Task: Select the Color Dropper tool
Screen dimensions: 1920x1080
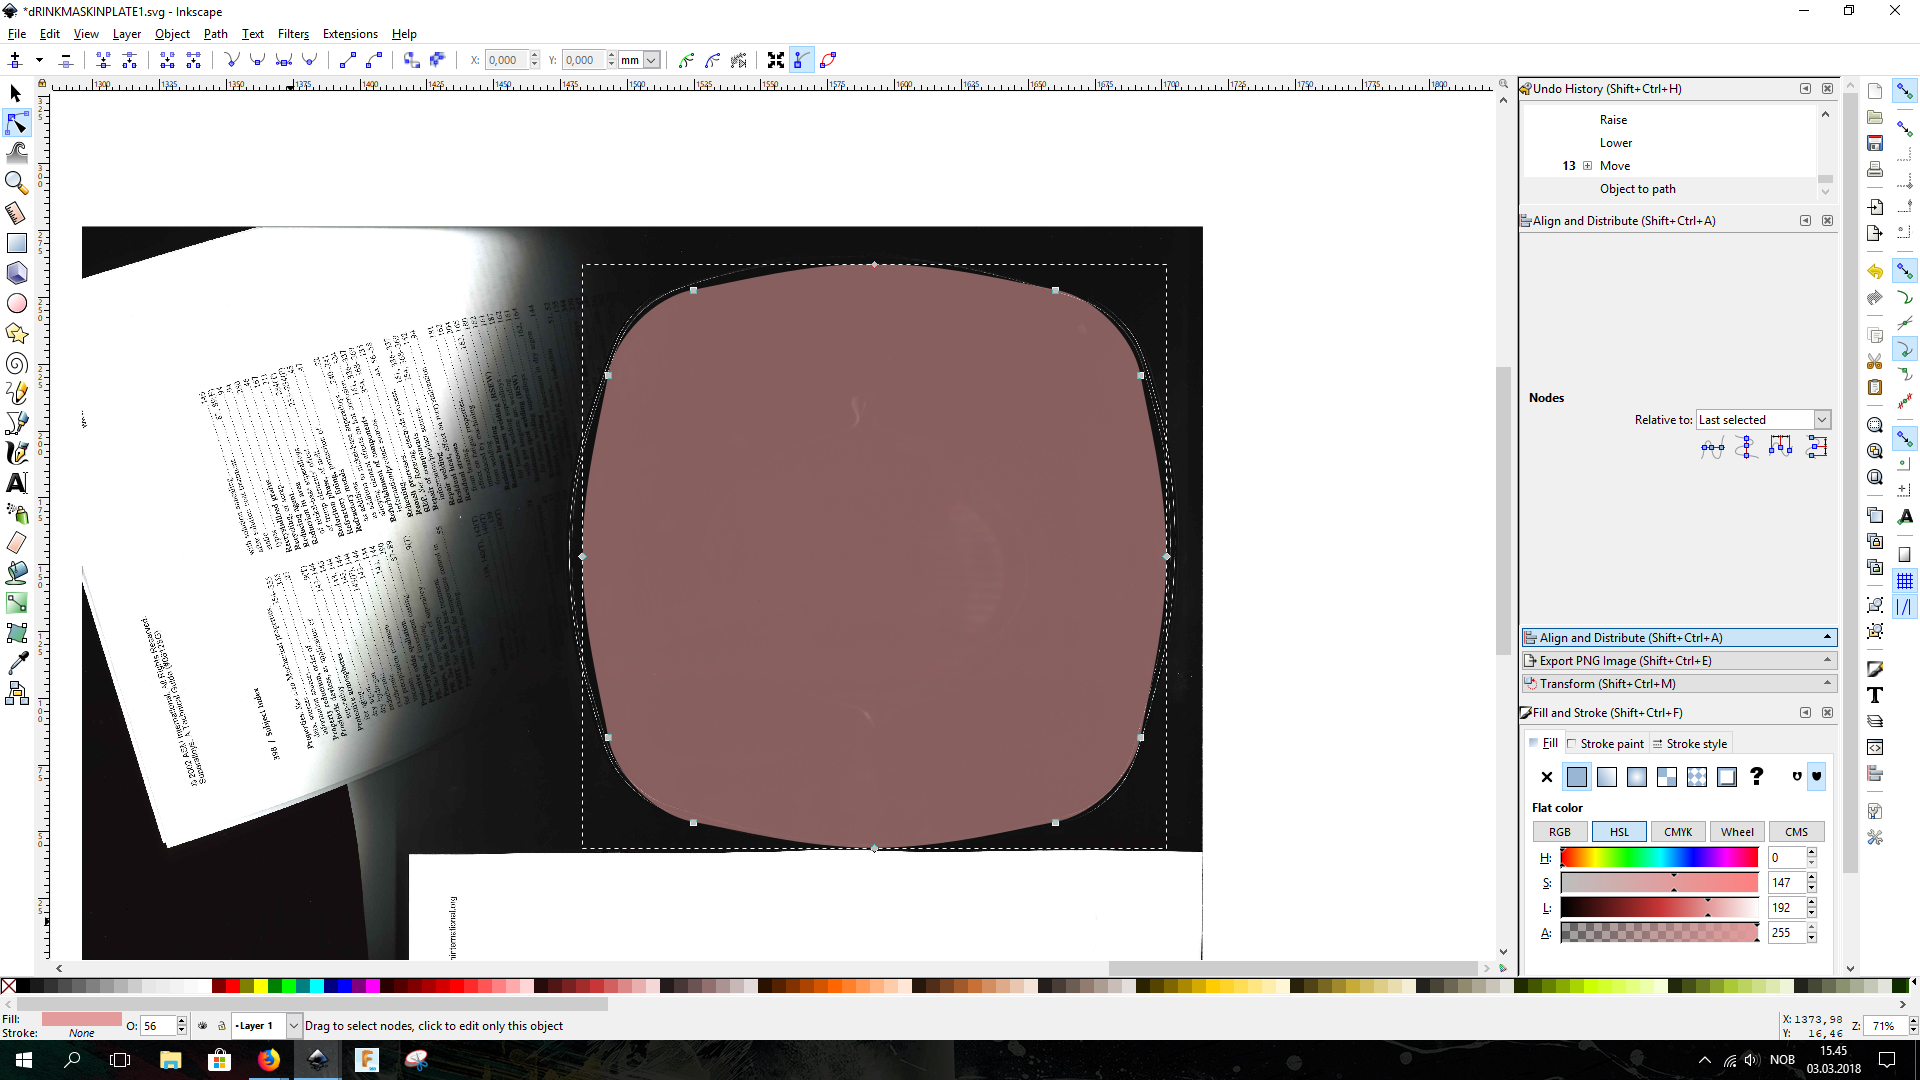Action: point(16,663)
